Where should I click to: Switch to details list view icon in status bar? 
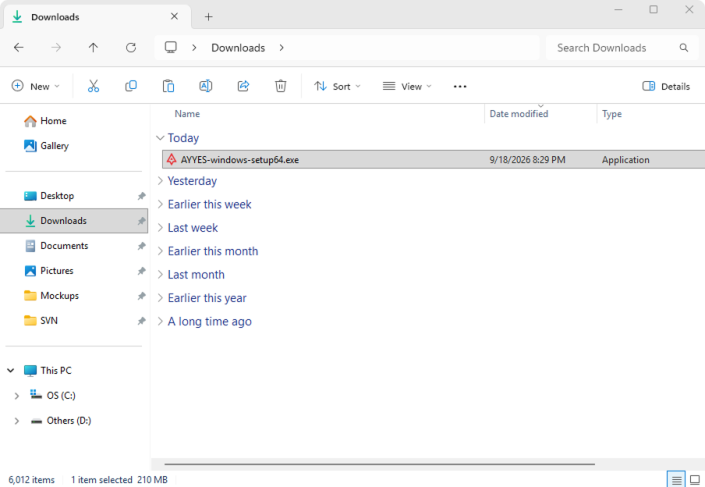pos(676,480)
